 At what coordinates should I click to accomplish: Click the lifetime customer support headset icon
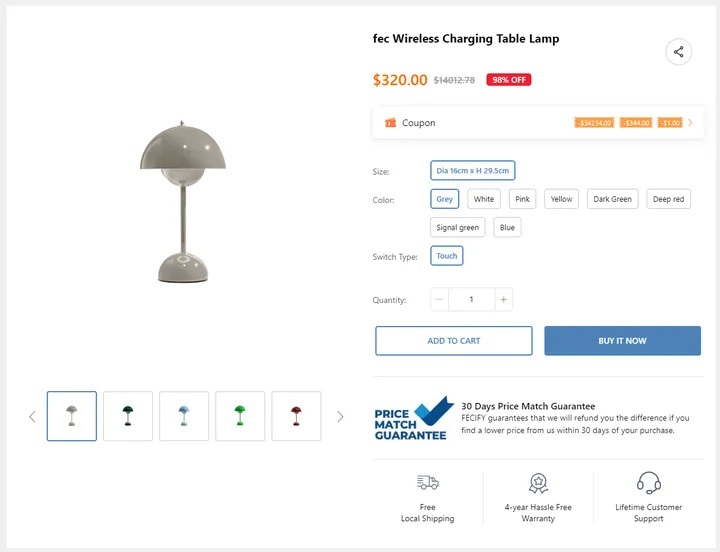[648, 483]
